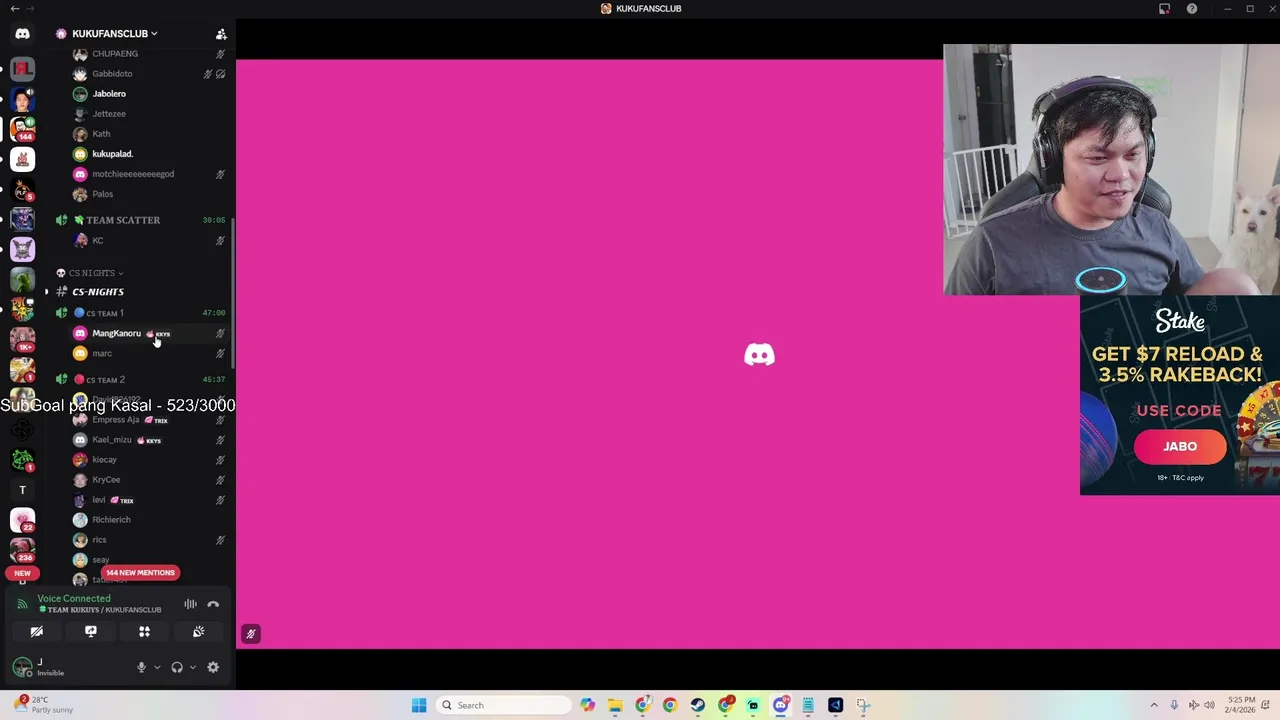Open File Explorer from the taskbar
This screenshot has width=1280, height=720.
coord(615,705)
